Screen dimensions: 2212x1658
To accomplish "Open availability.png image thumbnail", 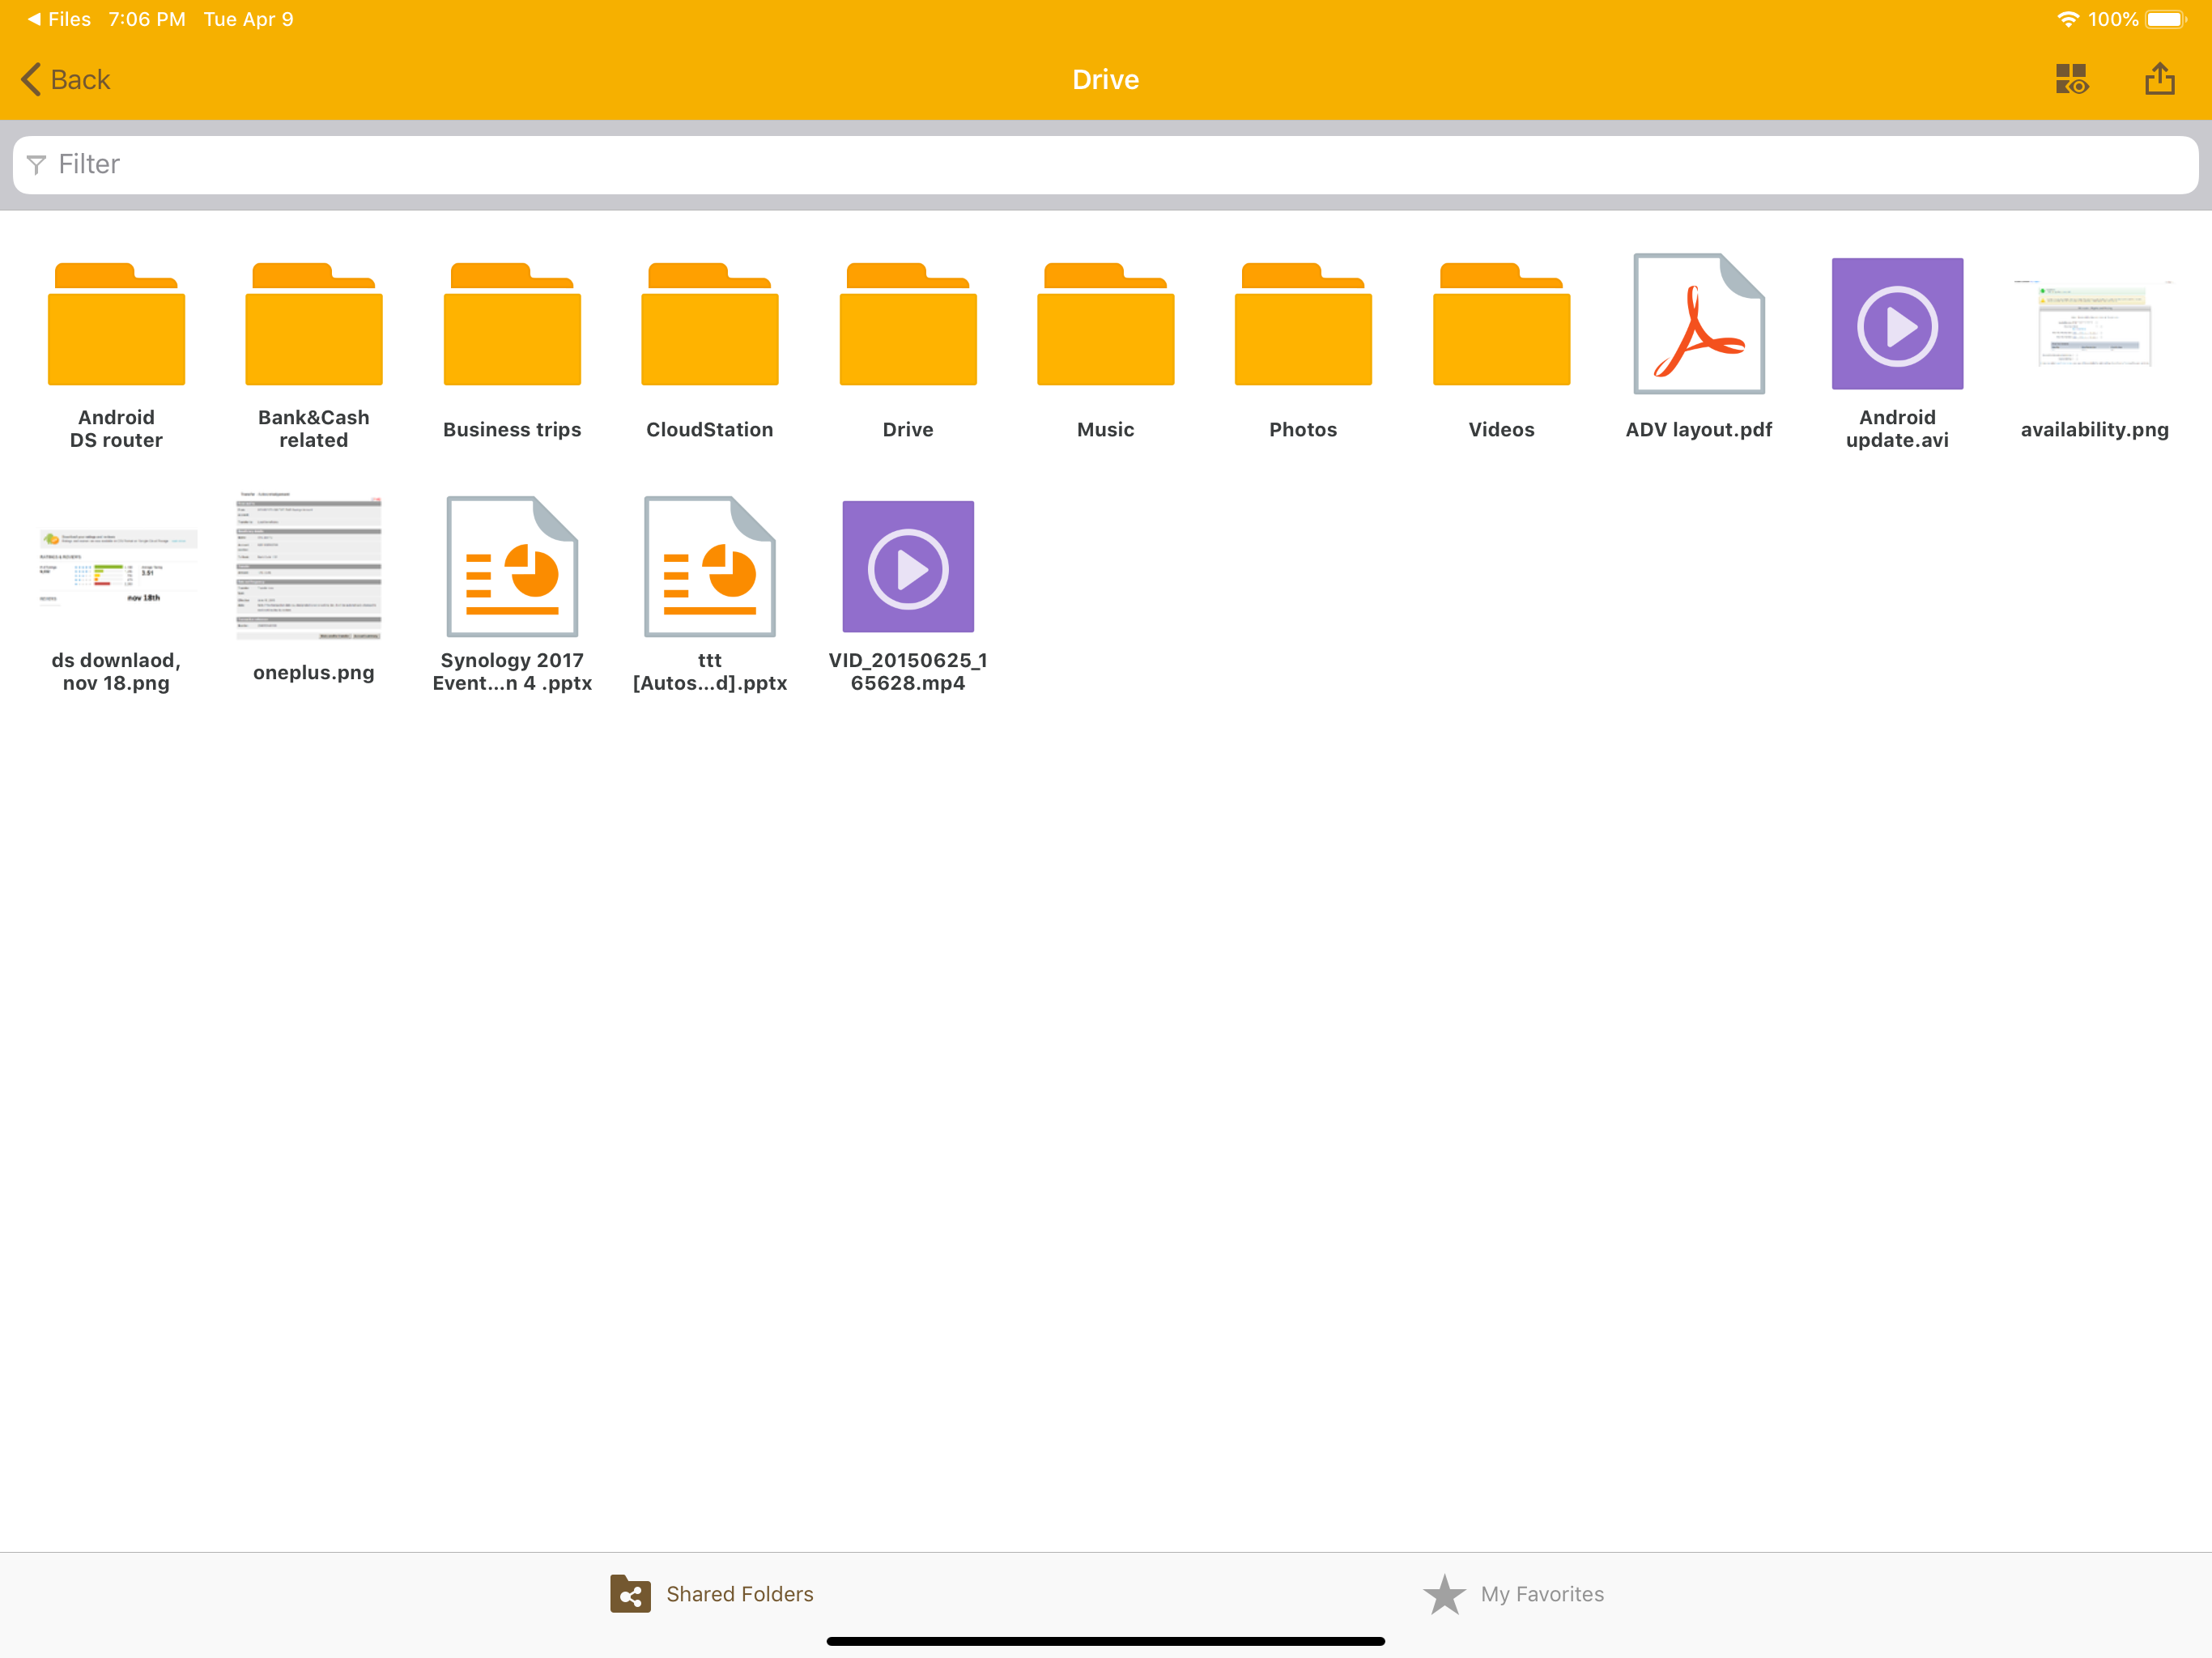I will coord(2094,324).
